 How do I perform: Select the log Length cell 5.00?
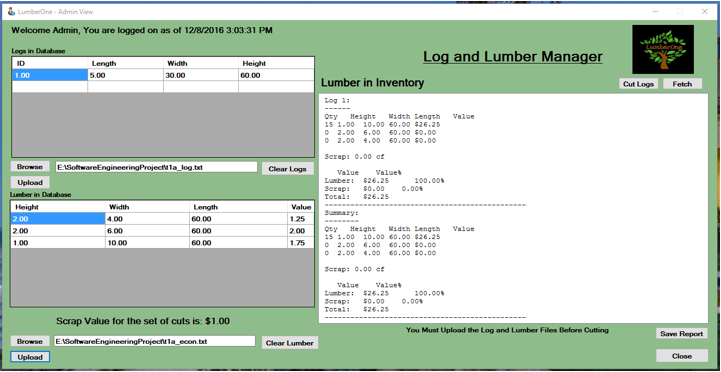(125, 75)
